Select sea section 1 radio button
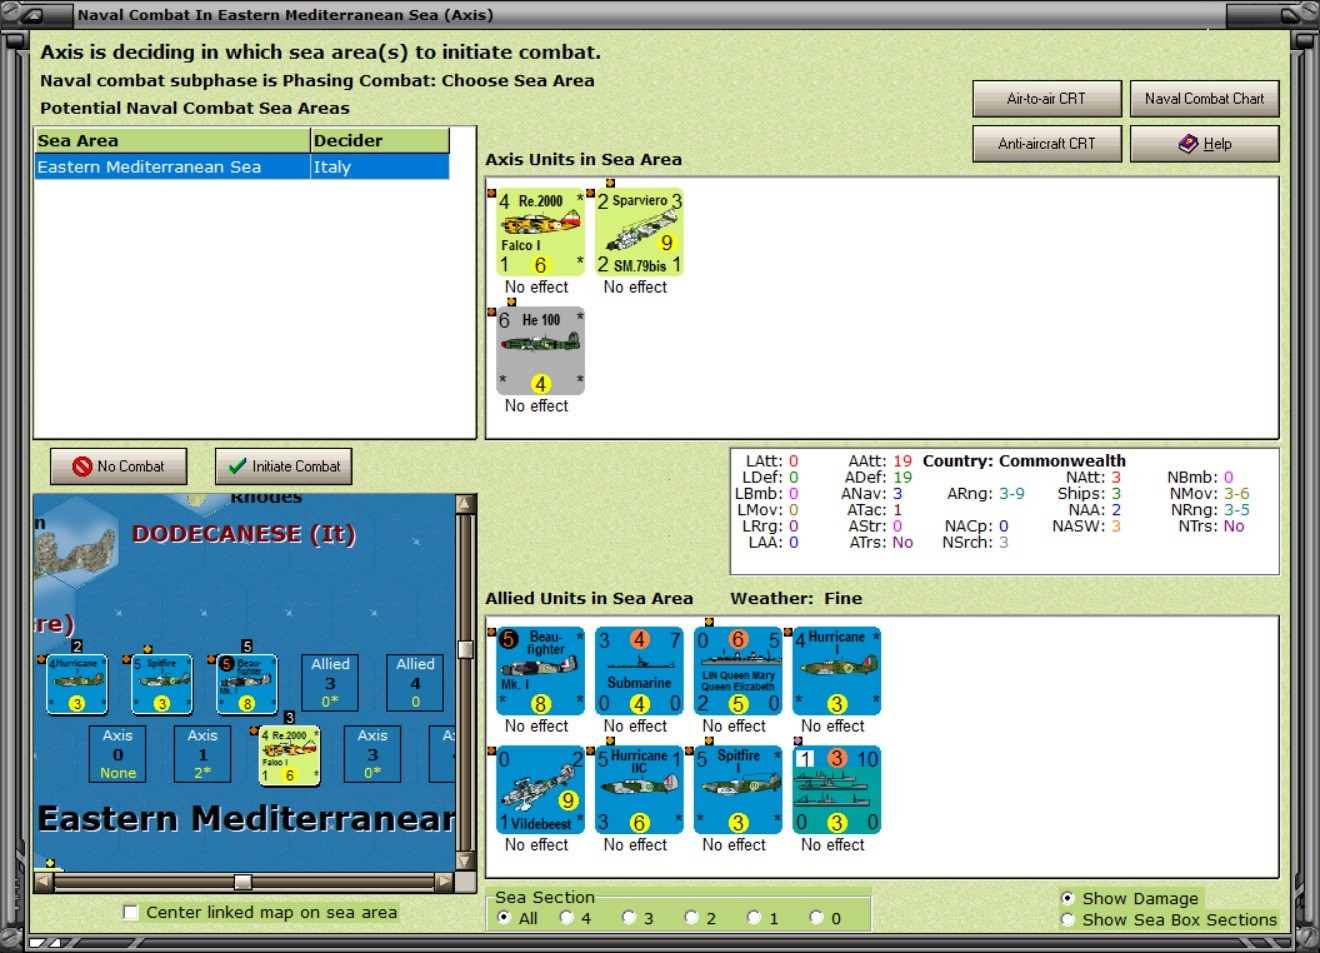This screenshot has height=953, width=1320. [754, 918]
